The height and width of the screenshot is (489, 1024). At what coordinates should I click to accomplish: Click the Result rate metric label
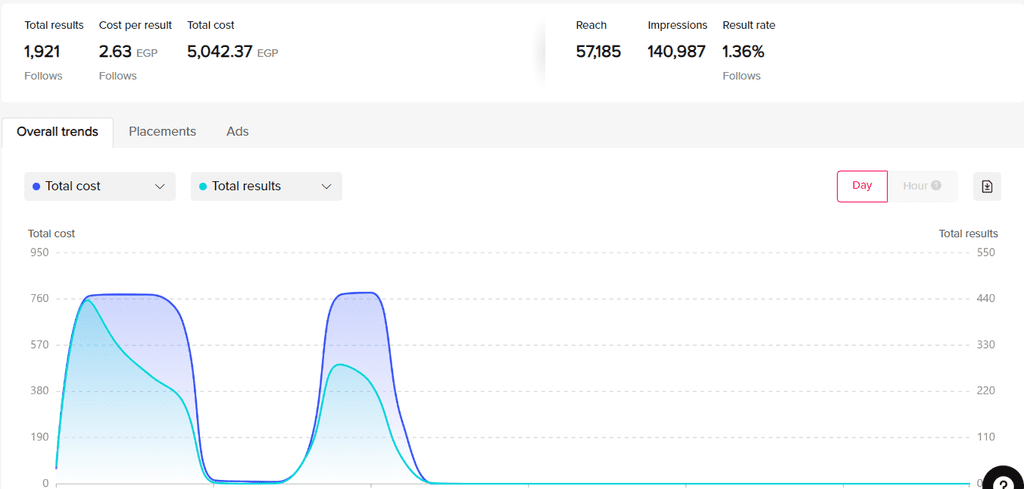click(x=748, y=25)
